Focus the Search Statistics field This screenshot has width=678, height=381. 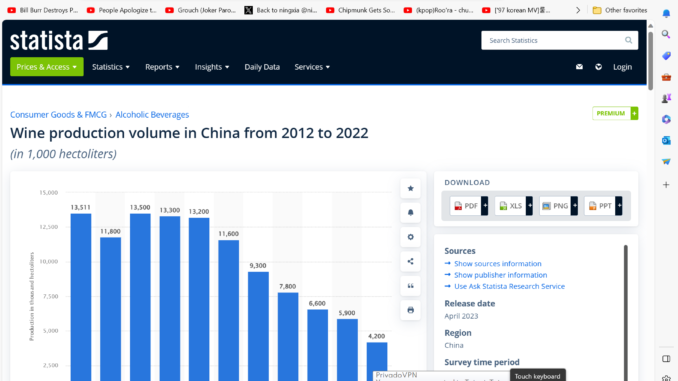tap(560, 40)
